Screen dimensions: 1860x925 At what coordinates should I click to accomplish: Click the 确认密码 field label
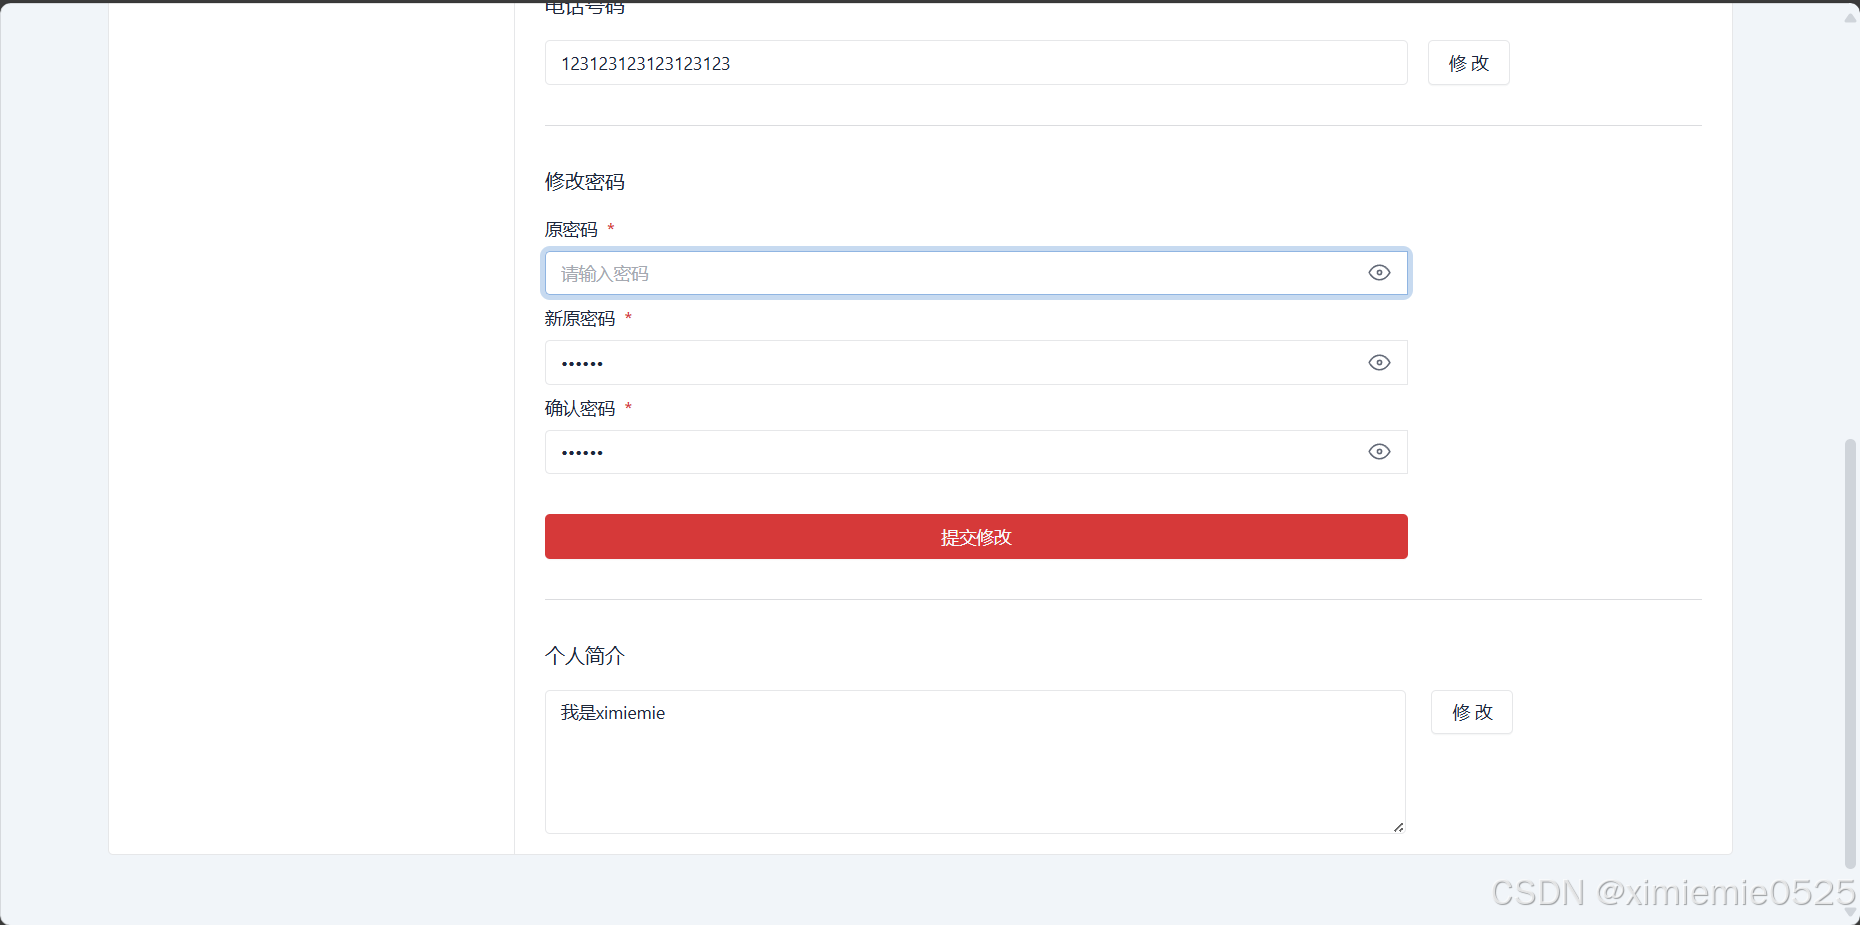[580, 408]
